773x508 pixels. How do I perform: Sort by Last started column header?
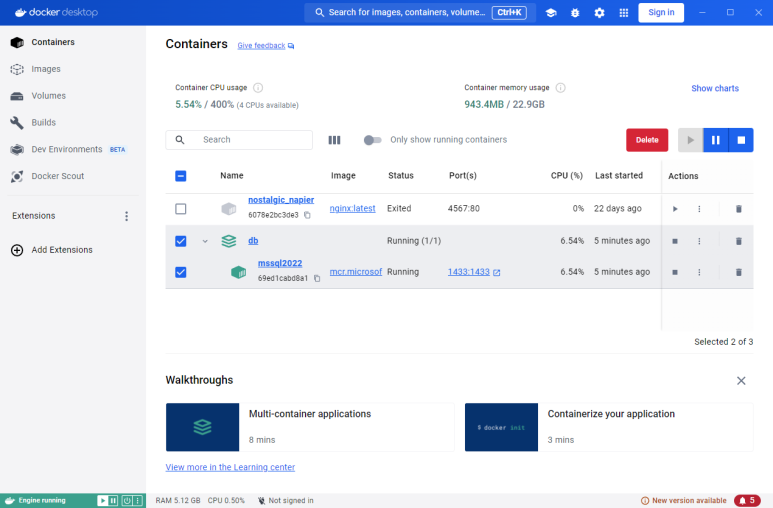tap(619, 176)
